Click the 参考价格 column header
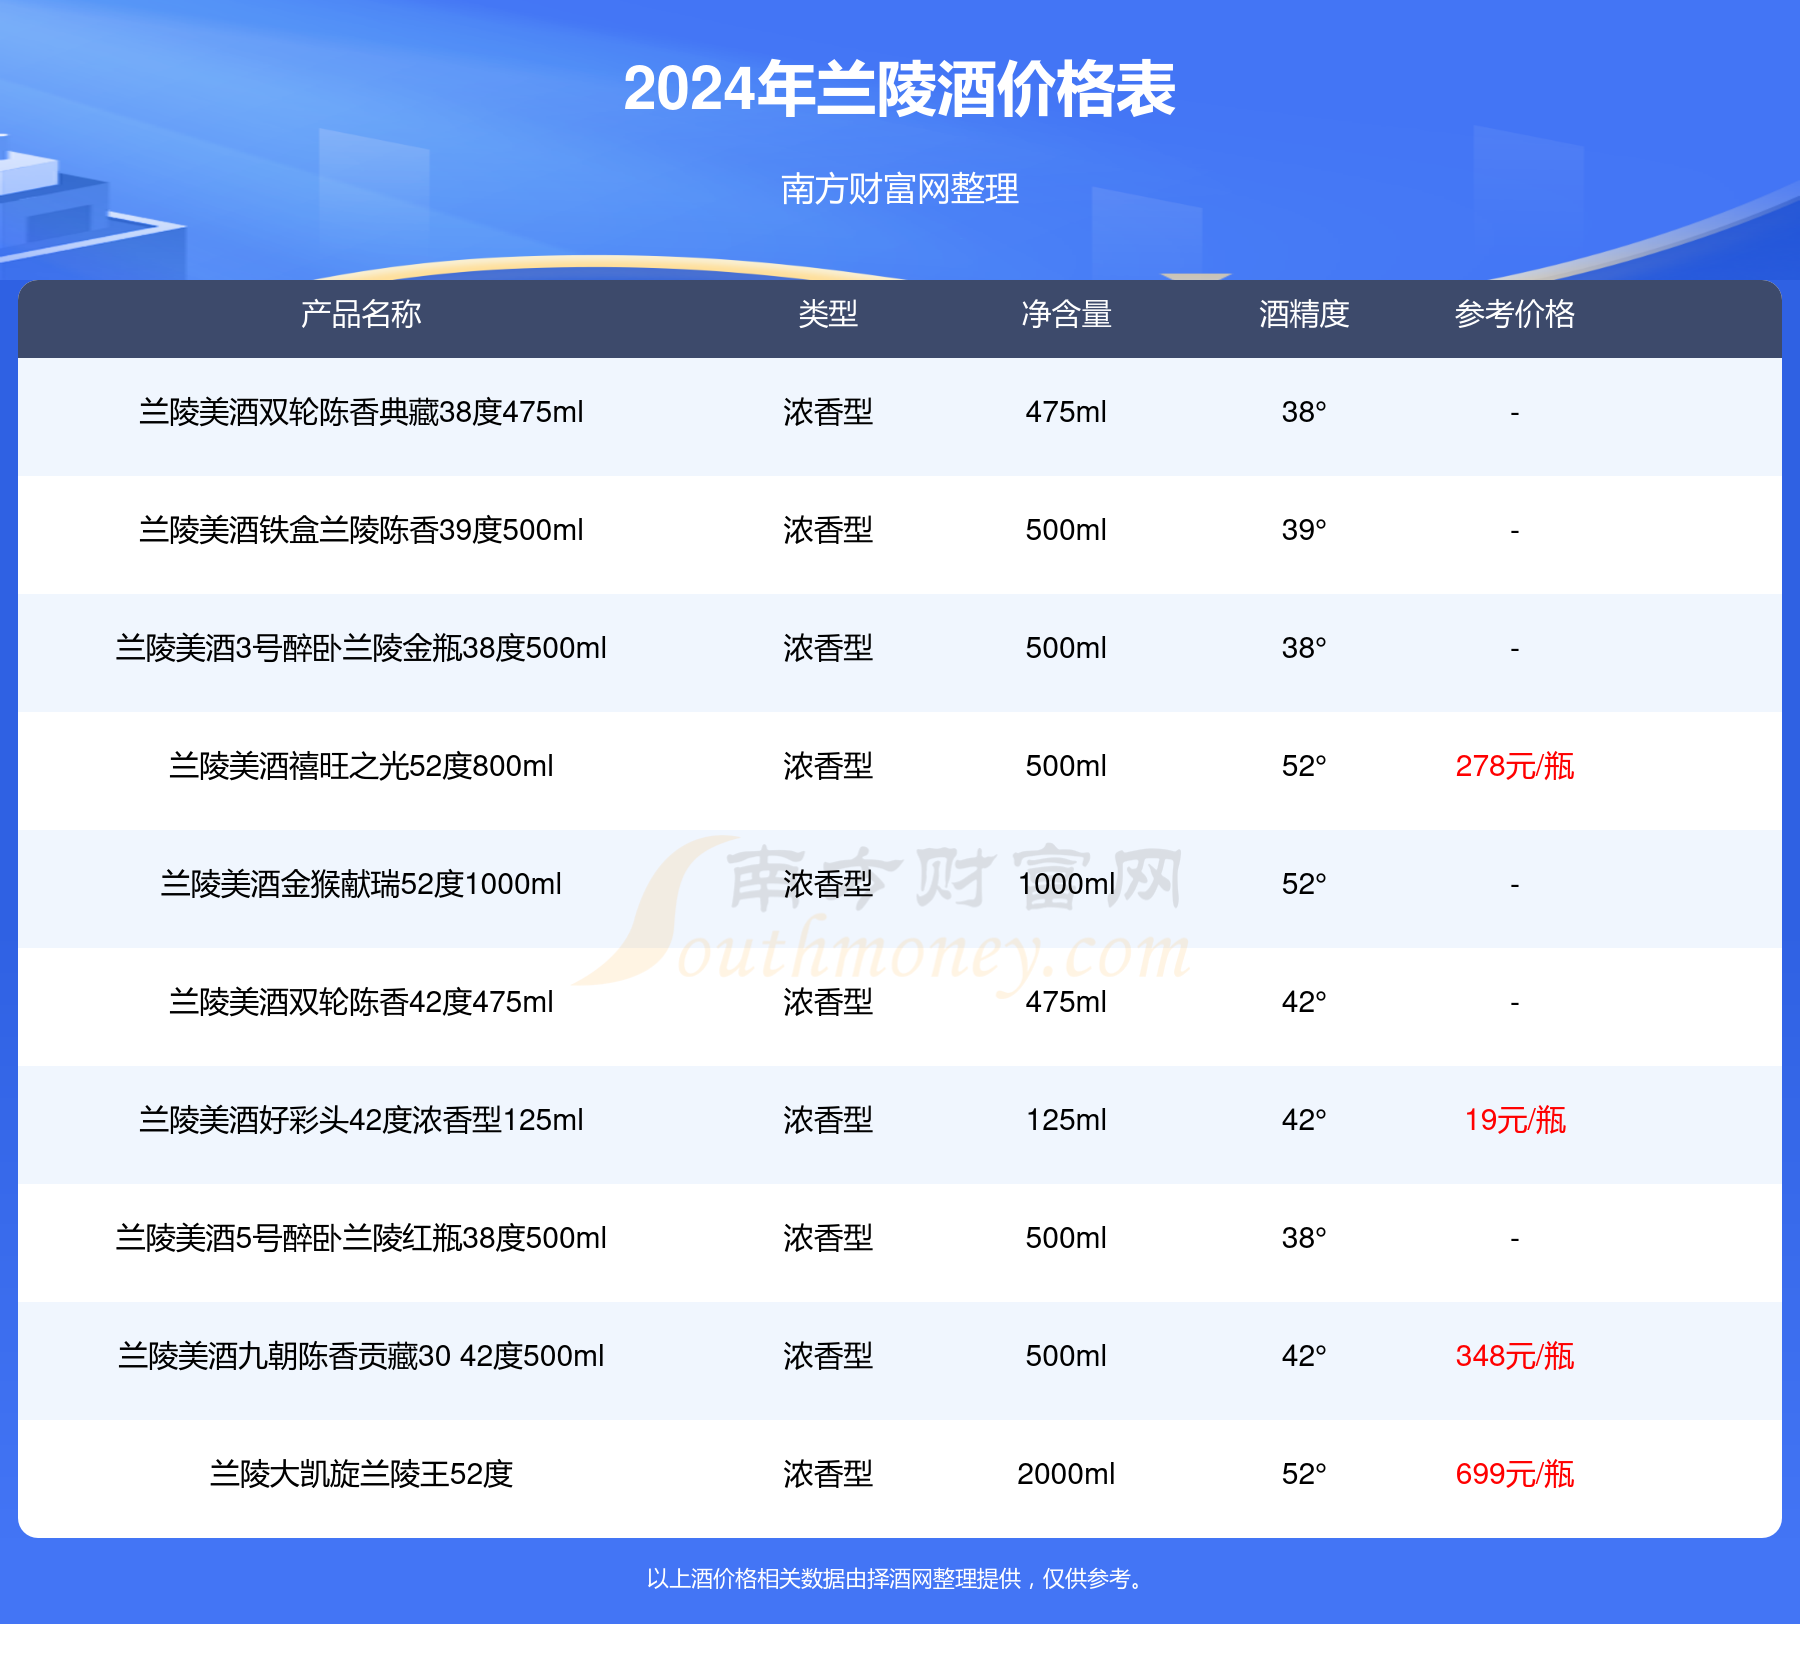The height and width of the screenshot is (1670, 1800). point(1515,314)
